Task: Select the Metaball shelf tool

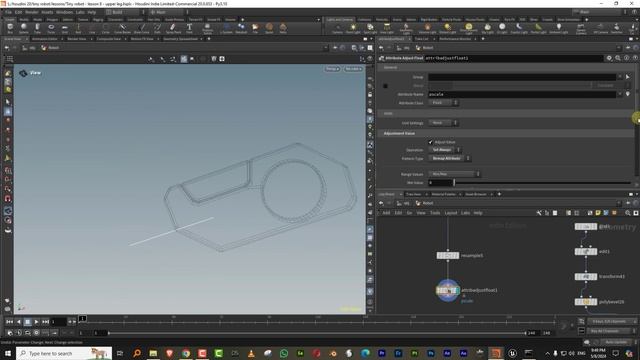Action: 241,28
